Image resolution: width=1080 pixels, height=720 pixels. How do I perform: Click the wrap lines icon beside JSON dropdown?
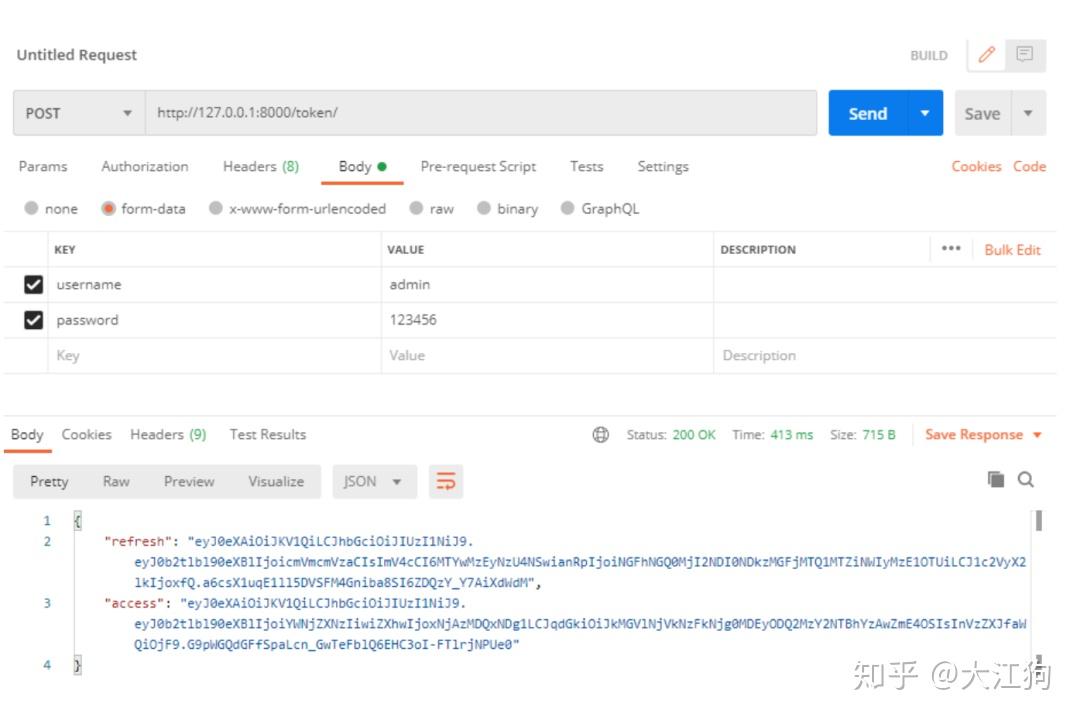tap(446, 481)
